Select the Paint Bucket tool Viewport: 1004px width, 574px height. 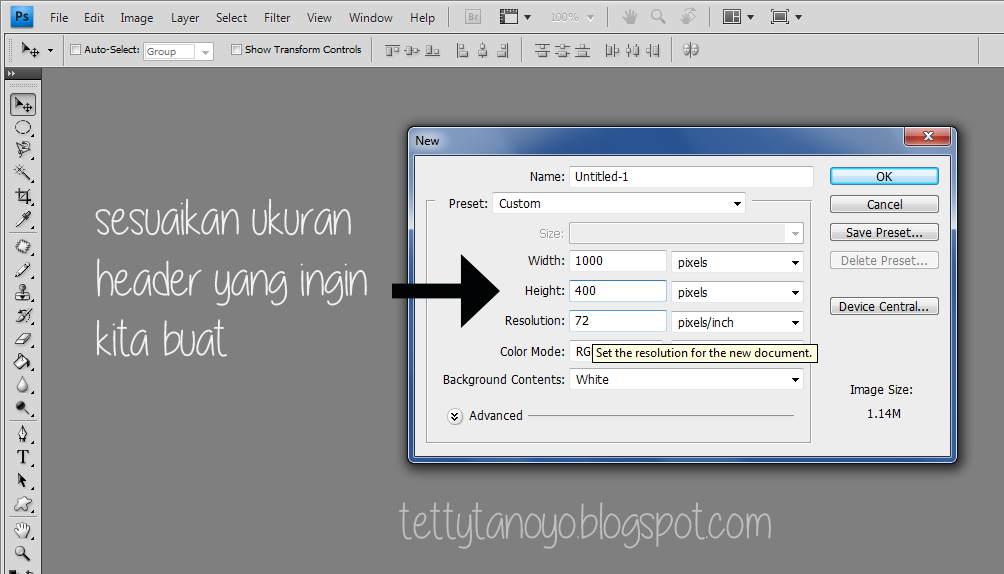22,362
